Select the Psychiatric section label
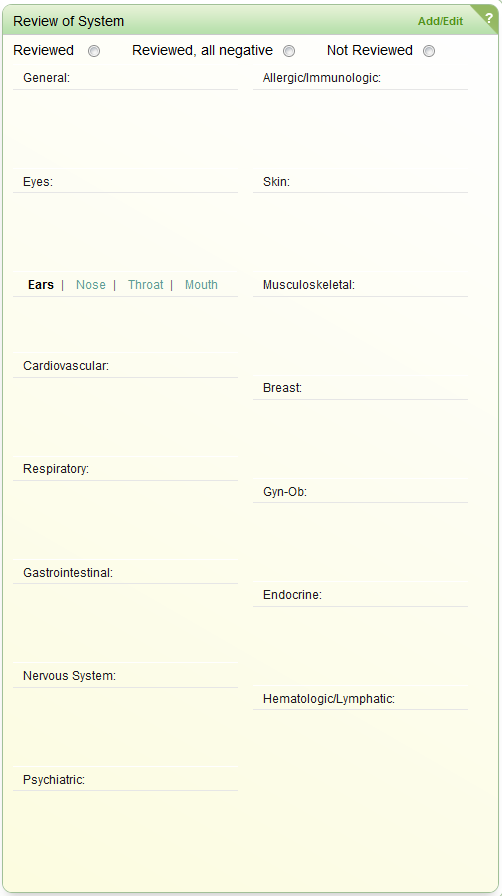This screenshot has height=896, width=502. click(x=54, y=780)
